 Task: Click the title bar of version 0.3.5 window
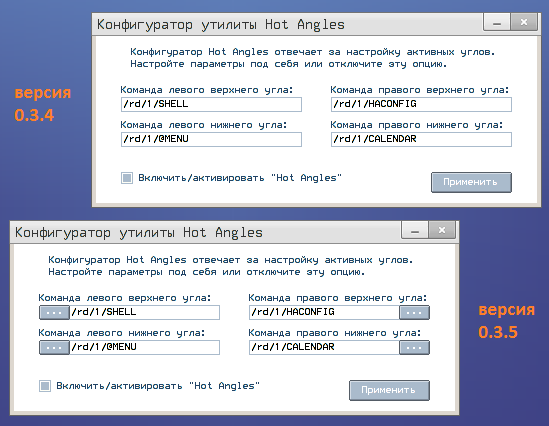click(205, 232)
